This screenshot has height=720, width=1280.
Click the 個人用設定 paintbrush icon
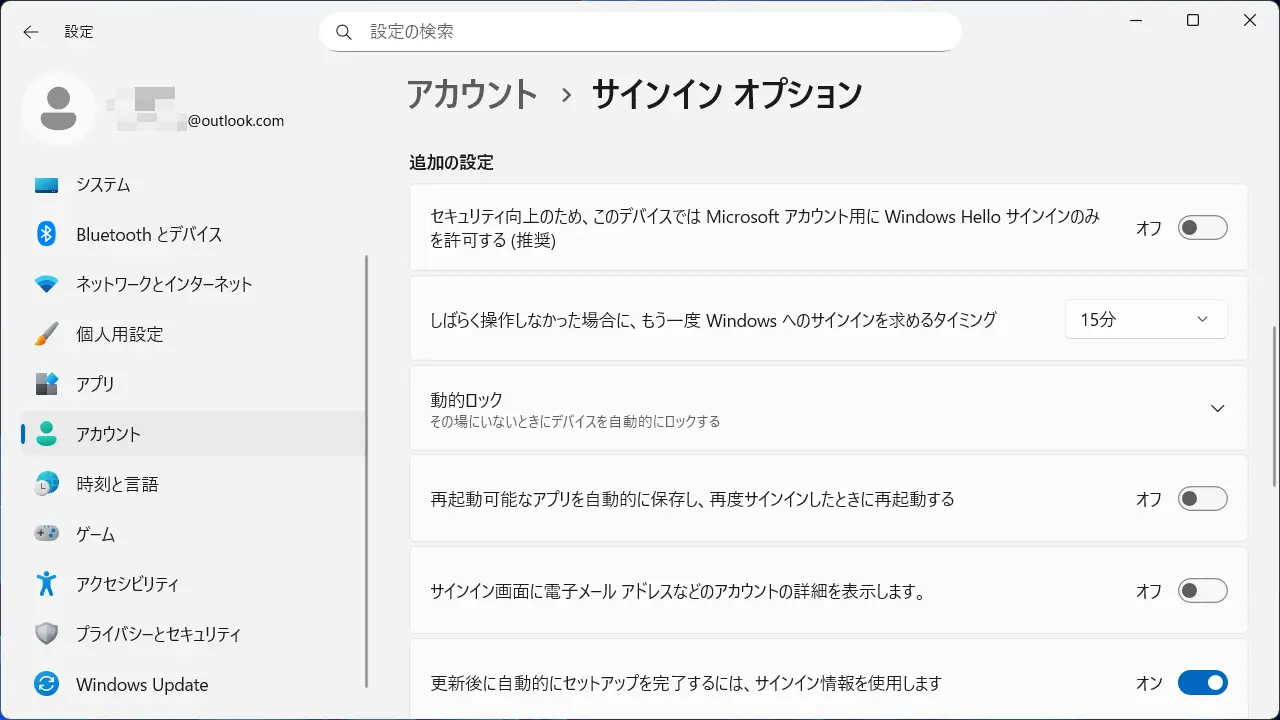click(x=46, y=334)
